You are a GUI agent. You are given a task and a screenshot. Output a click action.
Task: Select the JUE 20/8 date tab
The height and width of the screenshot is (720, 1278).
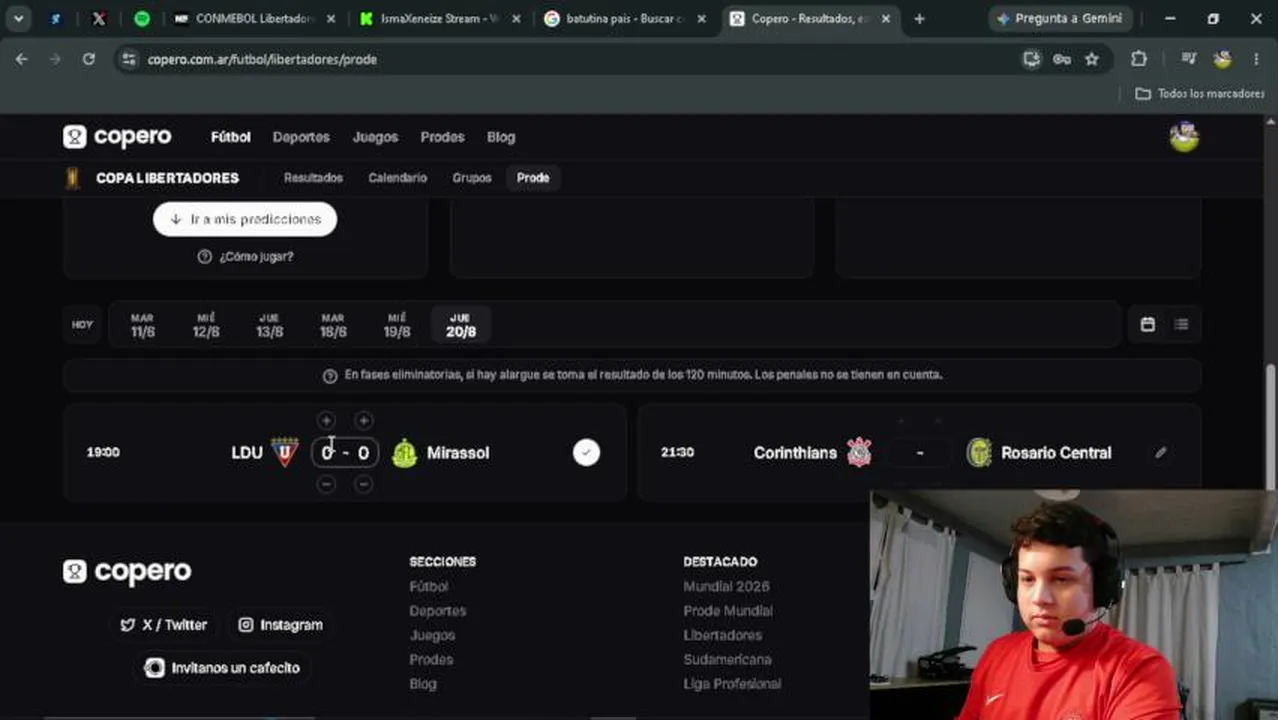460,325
